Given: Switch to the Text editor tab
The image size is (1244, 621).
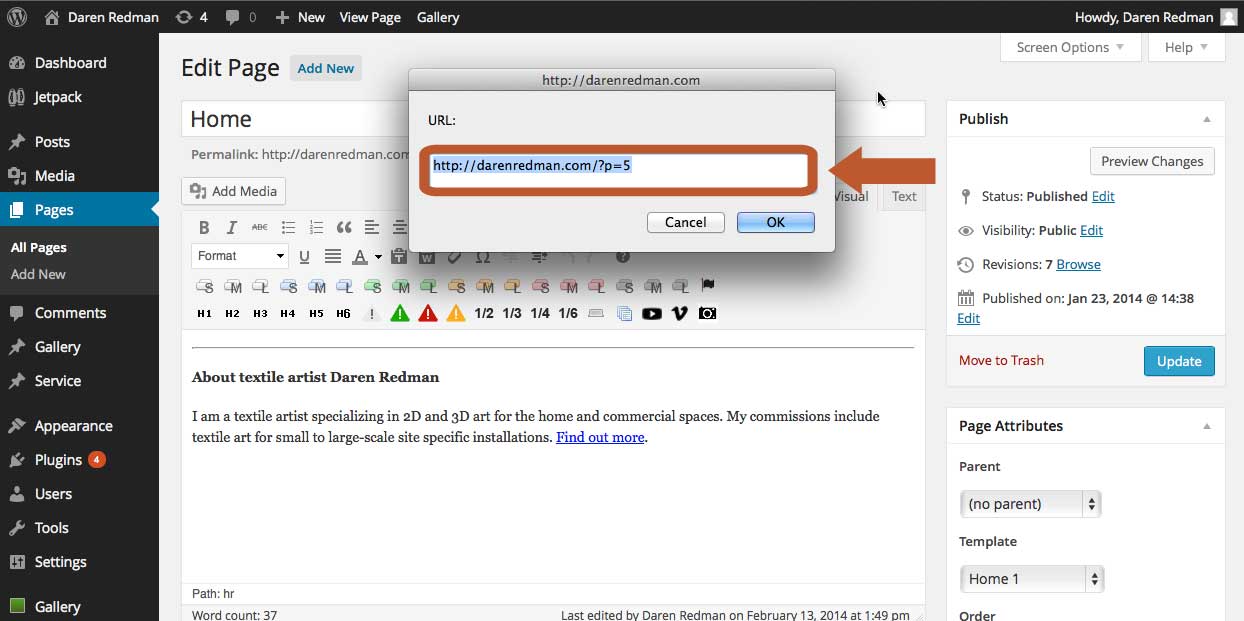Looking at the screenshot, I should click(x=904, y=196).
